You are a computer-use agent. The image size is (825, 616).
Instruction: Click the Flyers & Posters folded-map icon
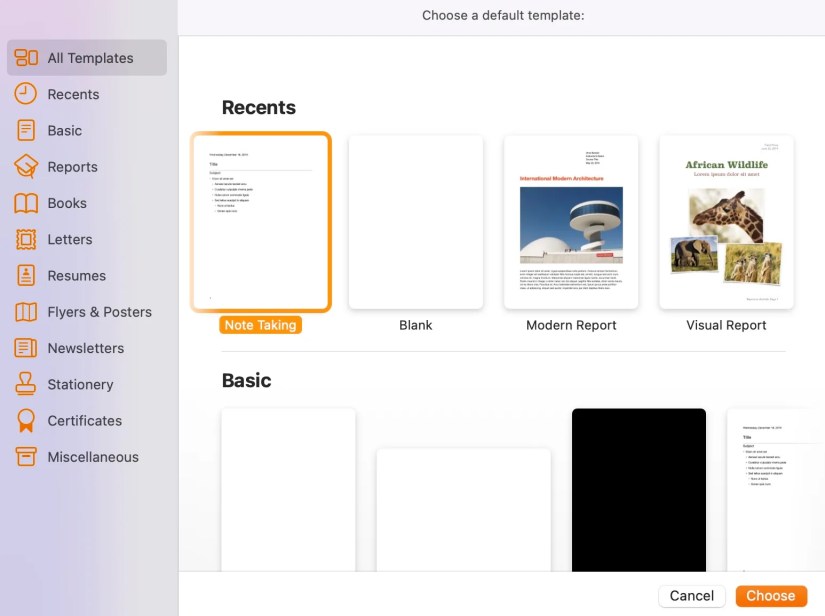(x=26, y=312)
